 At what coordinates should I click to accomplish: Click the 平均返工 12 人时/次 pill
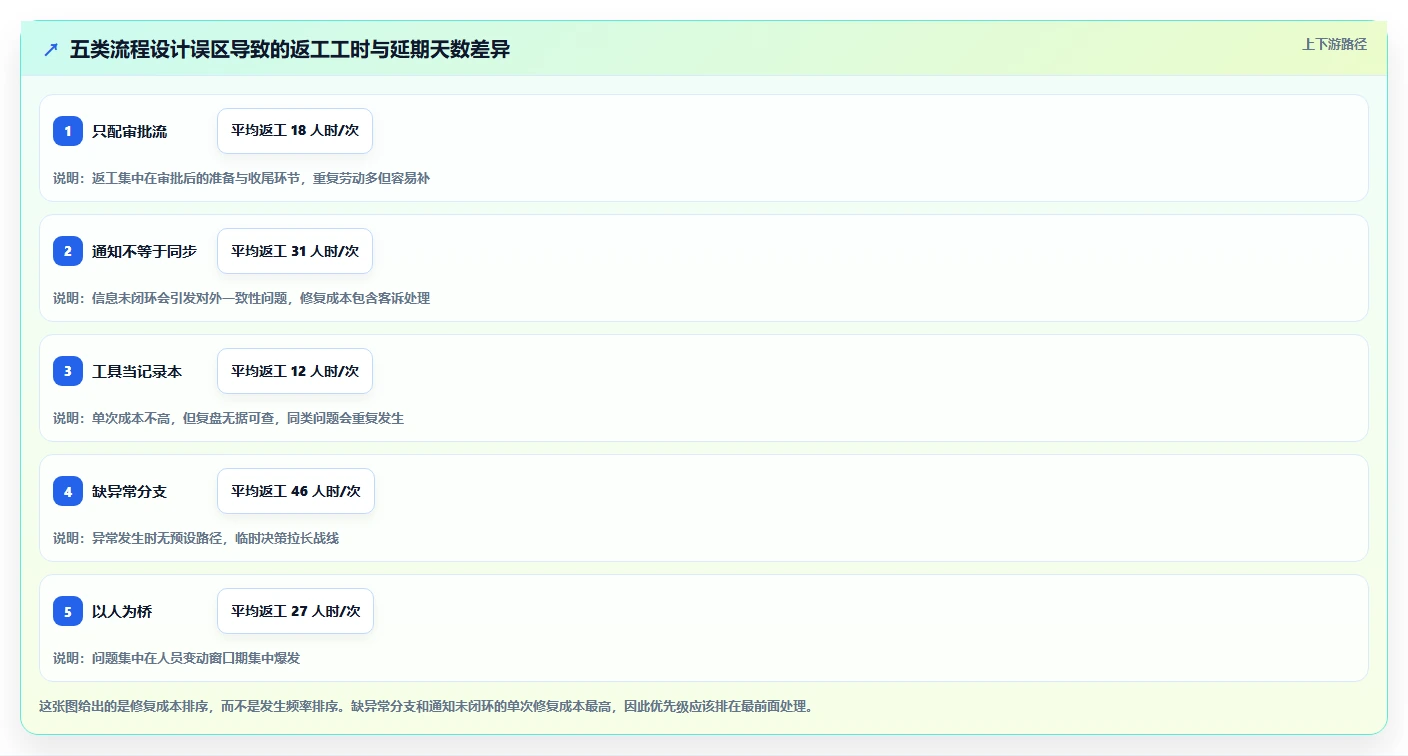coord(295,371)
